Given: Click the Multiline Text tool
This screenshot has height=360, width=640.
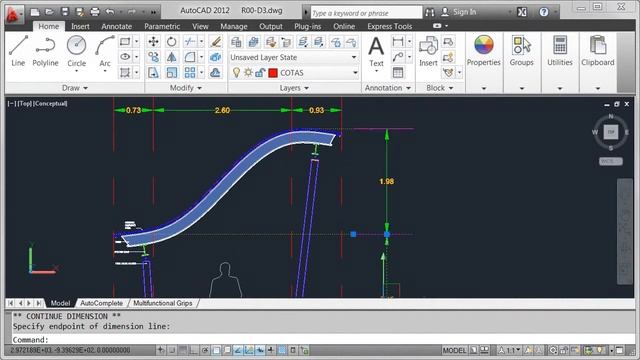Looking at the screenshot, I should point(376,51).
